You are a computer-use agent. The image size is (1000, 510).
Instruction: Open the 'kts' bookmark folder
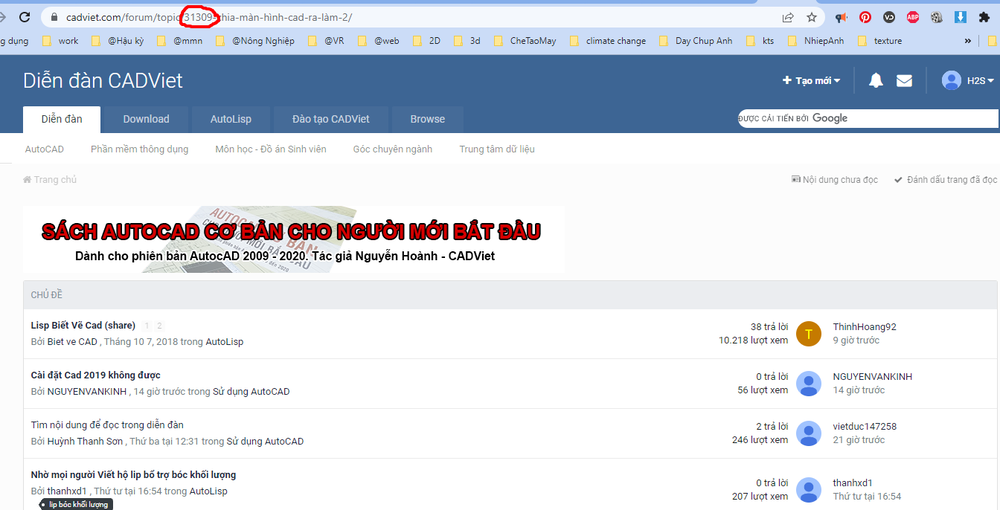point(760,41)
